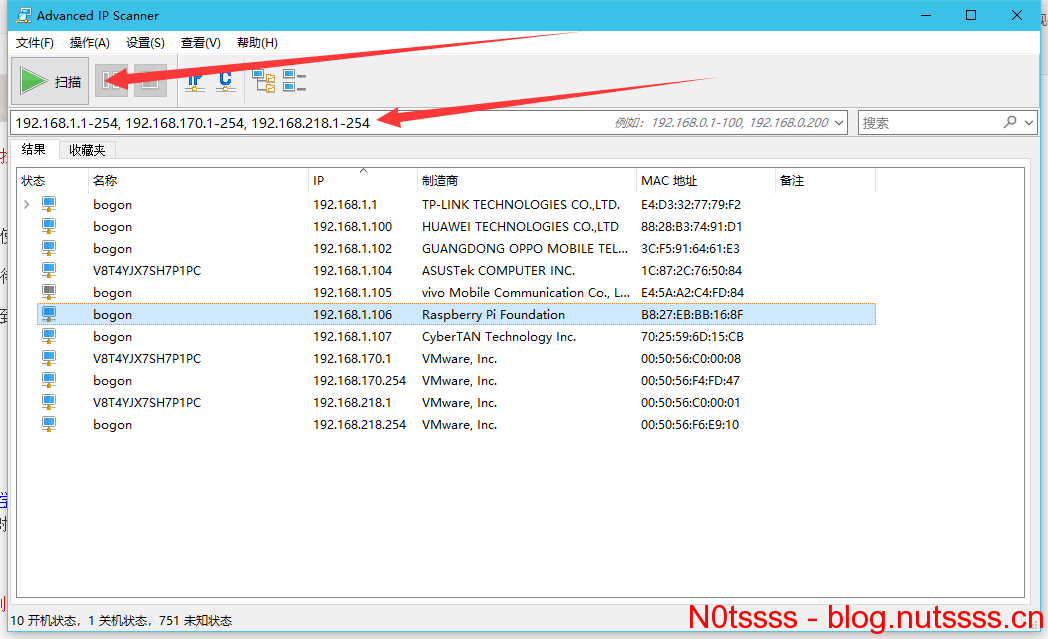
Task: Switch to the 结果 tab
Action: (x=34, y=150)
